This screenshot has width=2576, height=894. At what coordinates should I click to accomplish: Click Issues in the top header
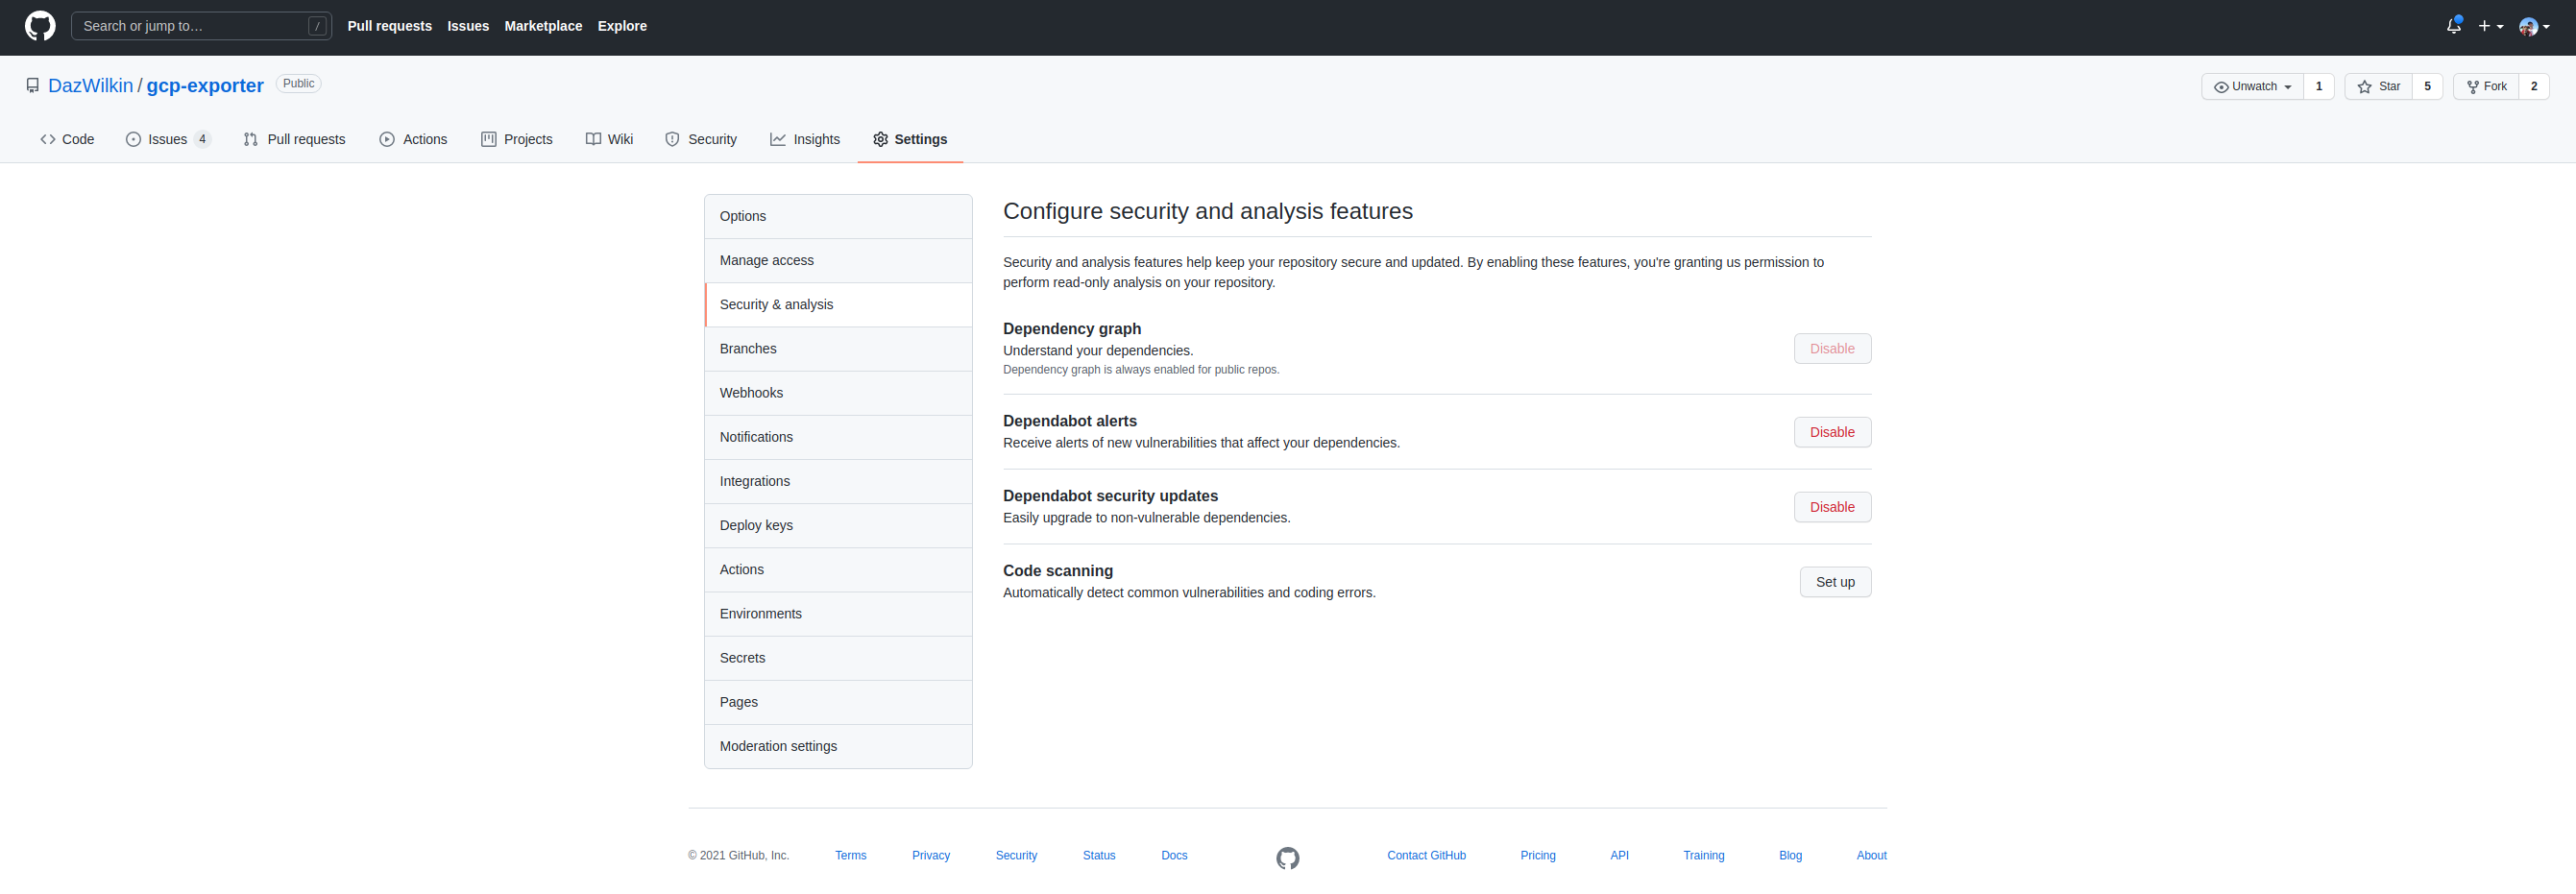coord(468,26)
